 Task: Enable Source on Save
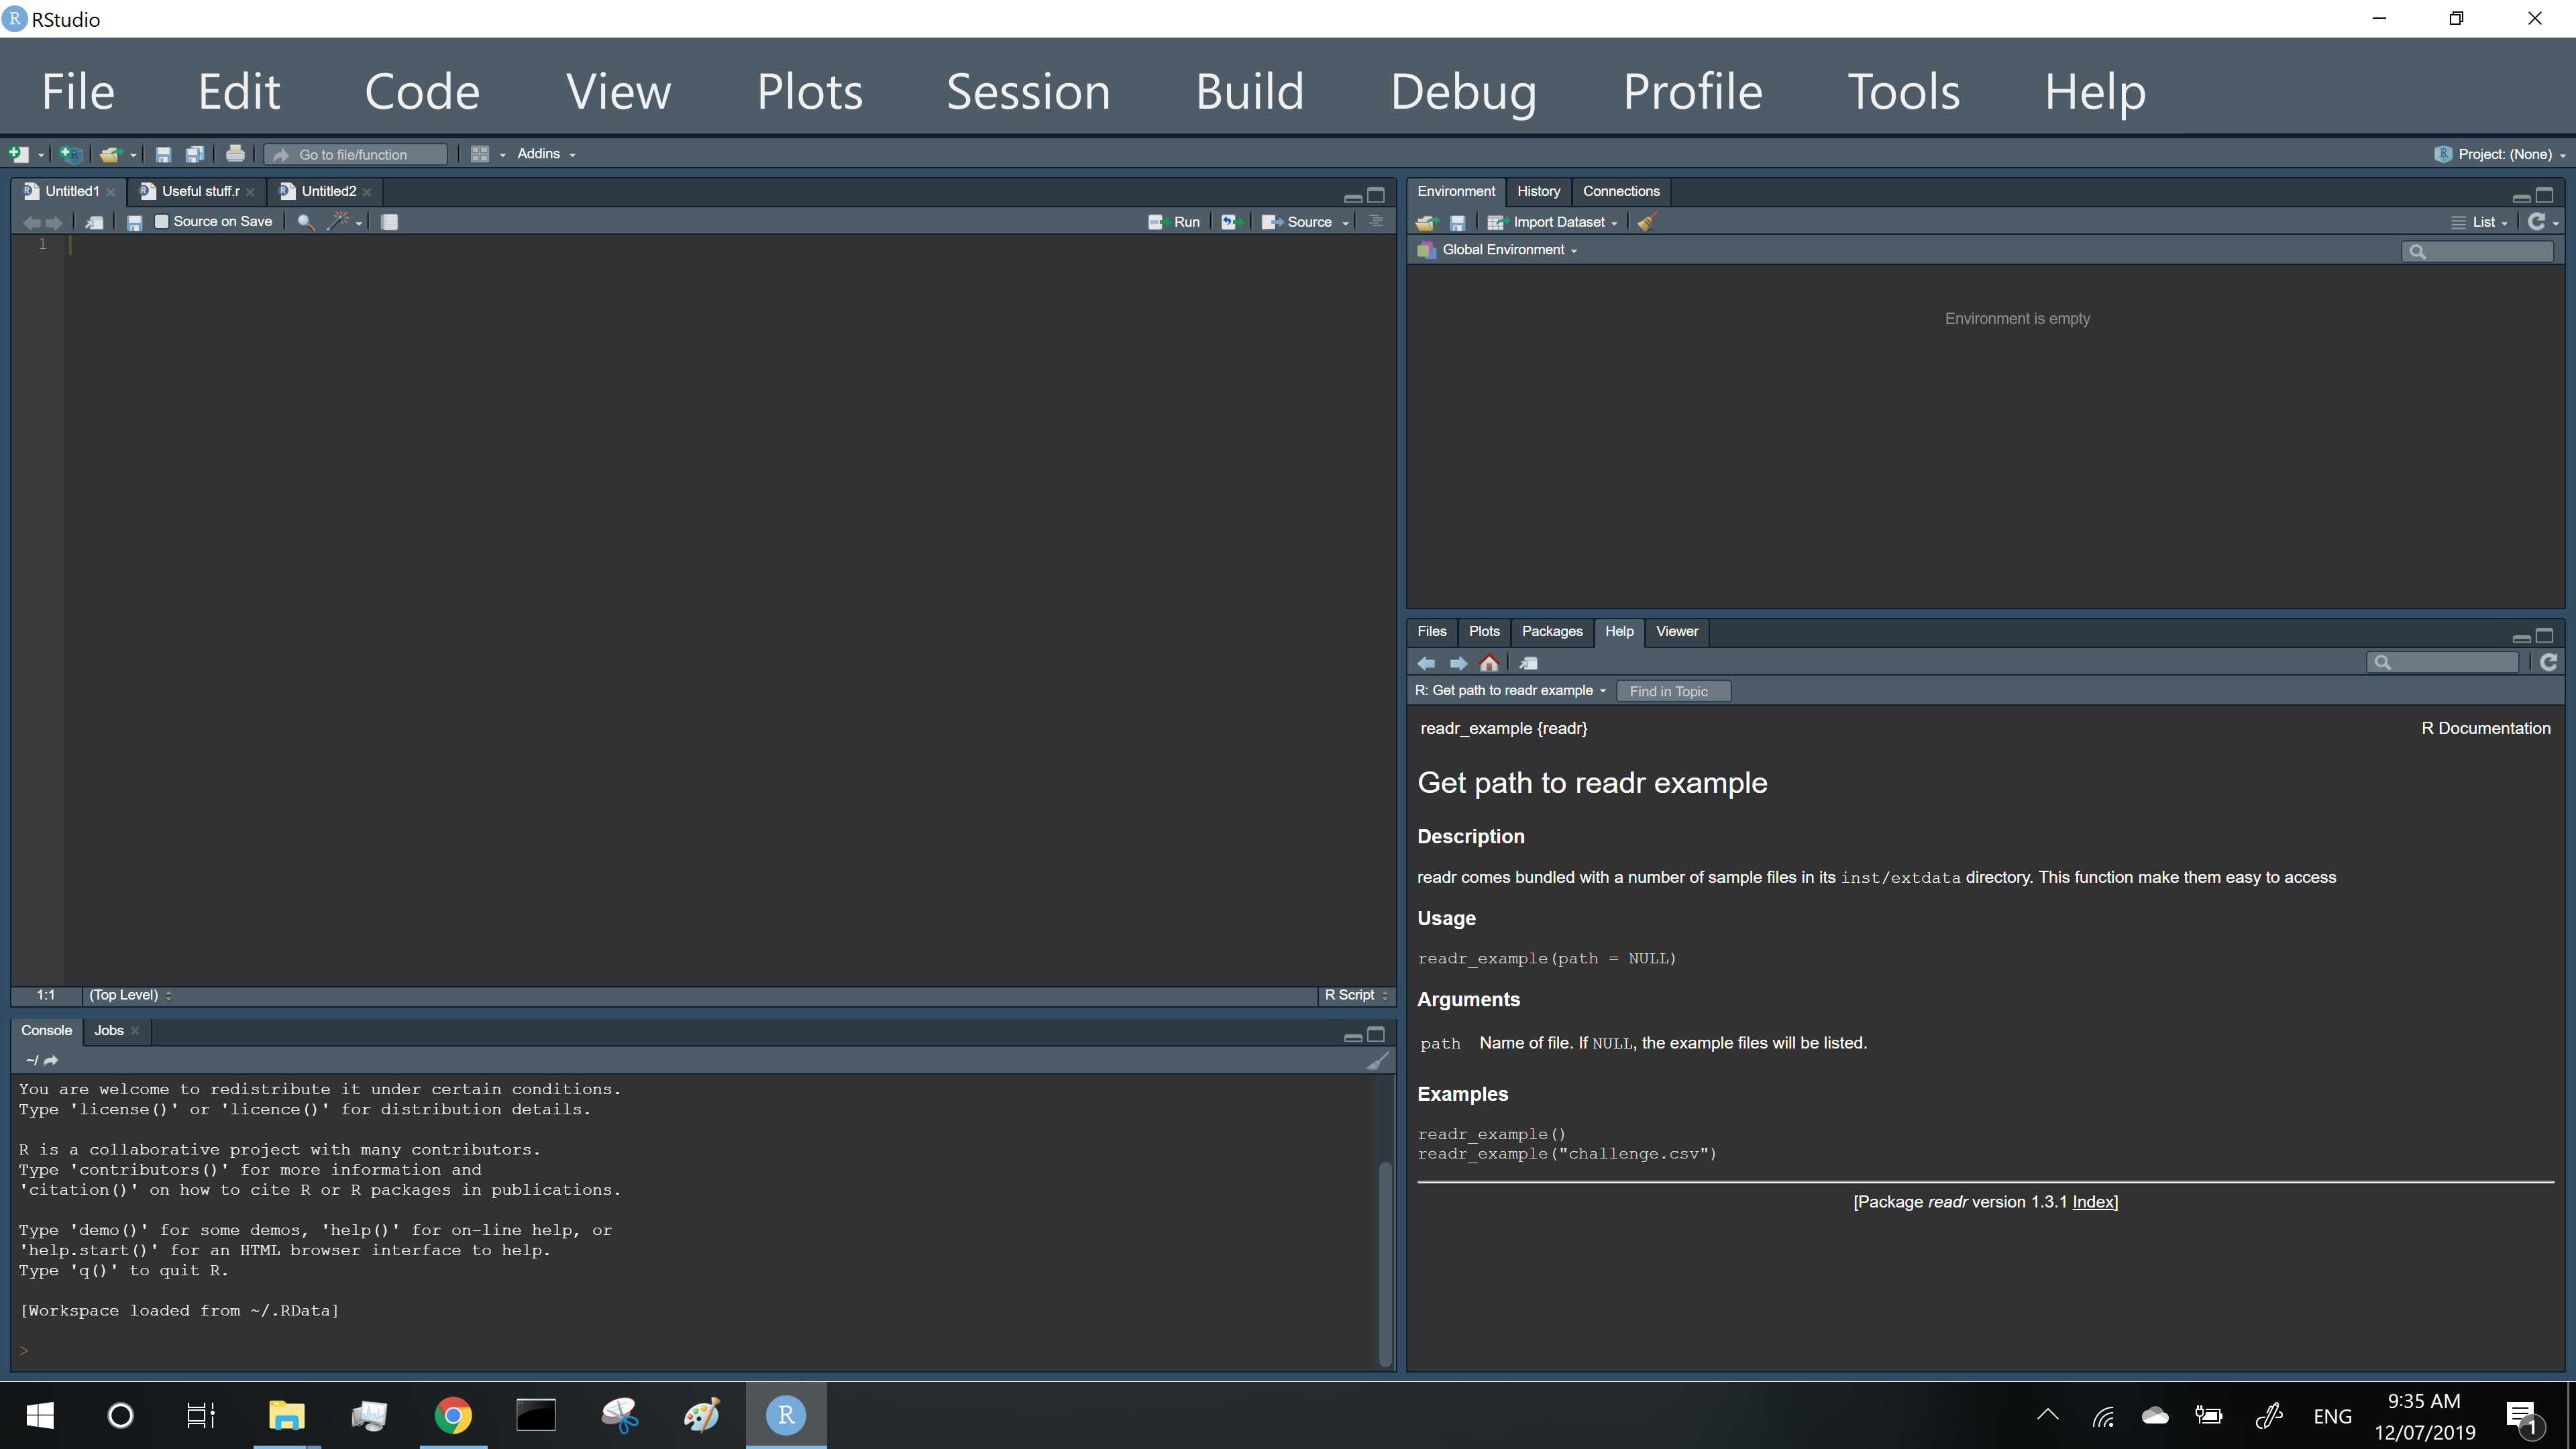click(162, 221)
